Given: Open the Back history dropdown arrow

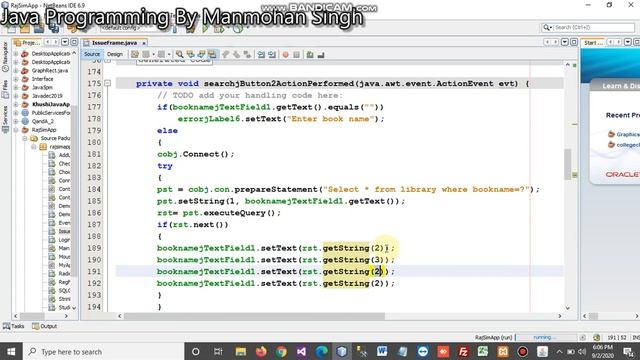Looking at the screenshot, I should [153, 54].
